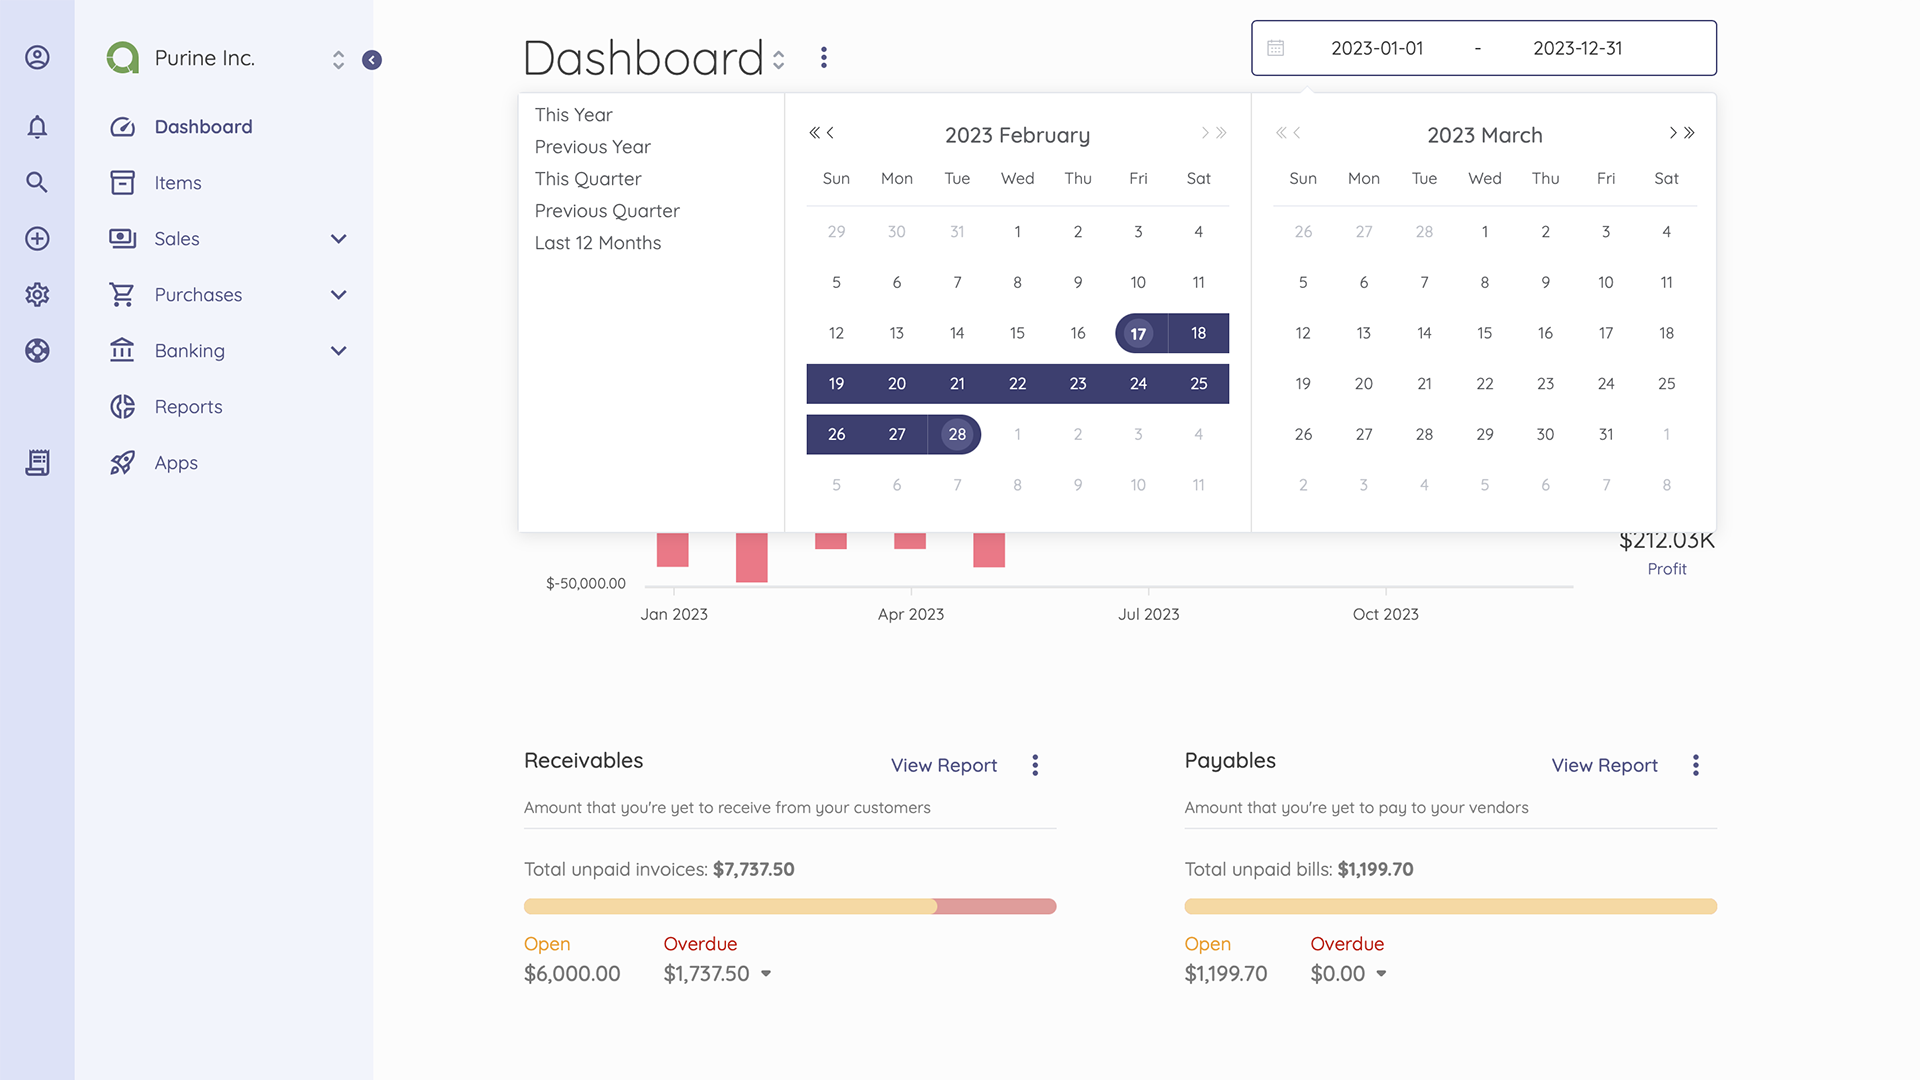The image size is (1920, 1080).
Task: Go to next year in March calendar
Action: click(1689, 132)
